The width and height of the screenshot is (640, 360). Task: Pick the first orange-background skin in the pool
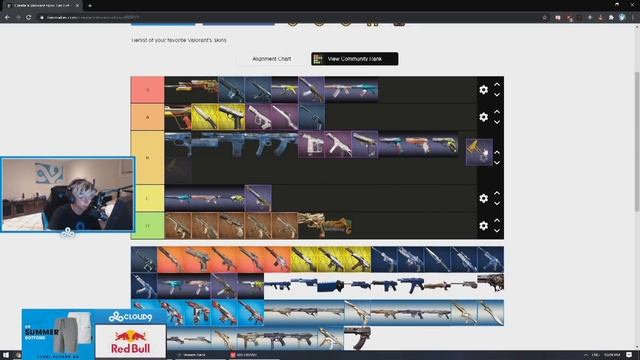click(171, 260)
